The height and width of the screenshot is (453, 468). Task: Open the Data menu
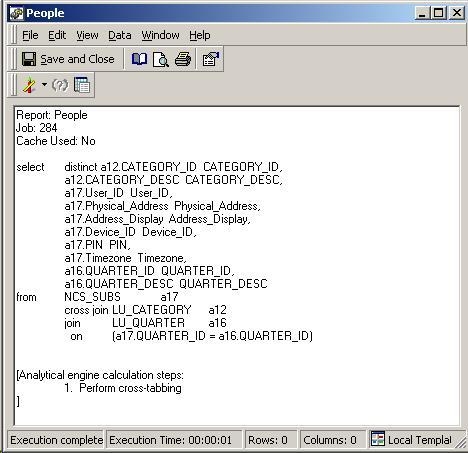(x=120, y=35)
